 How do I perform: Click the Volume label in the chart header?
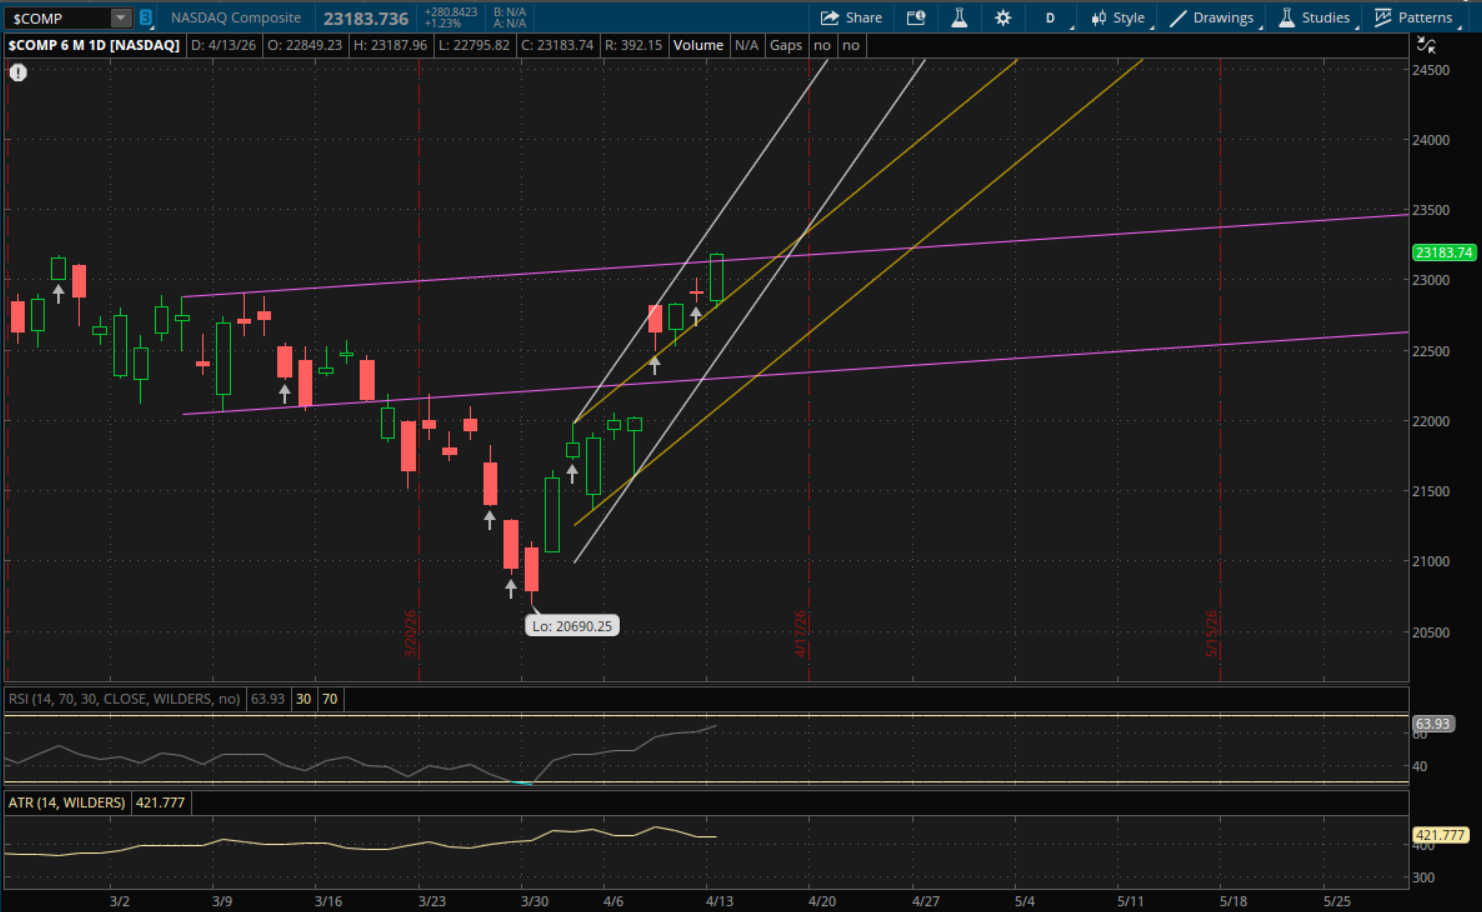tap(698, 45)
